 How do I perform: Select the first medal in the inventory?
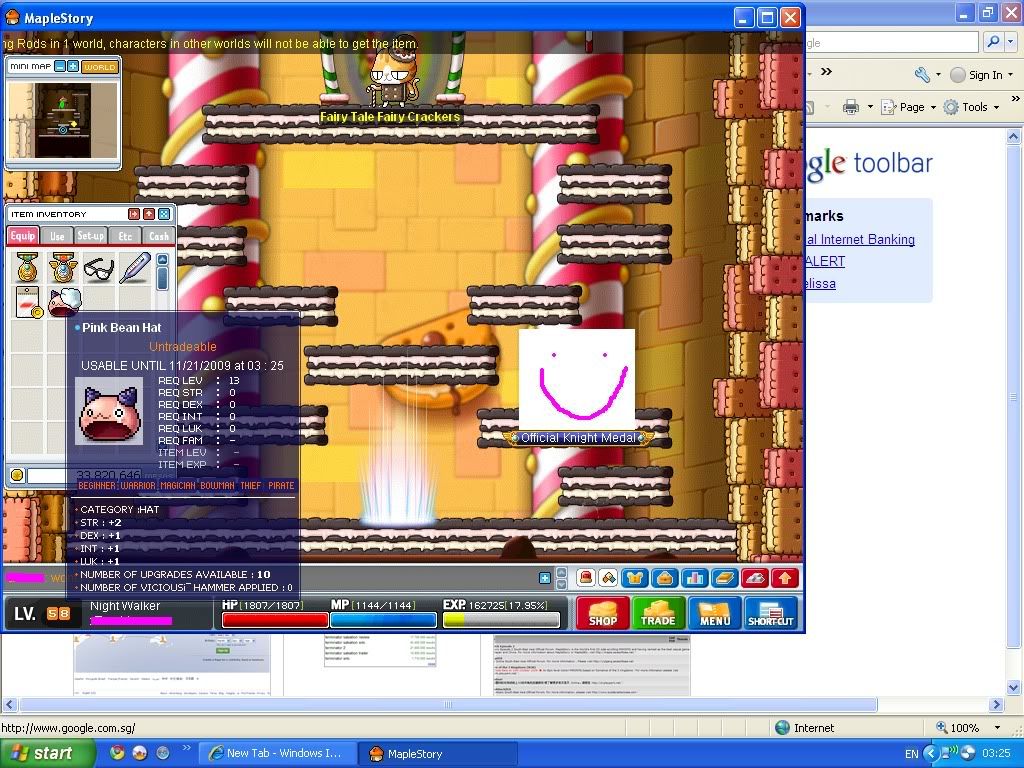[27, 268]
